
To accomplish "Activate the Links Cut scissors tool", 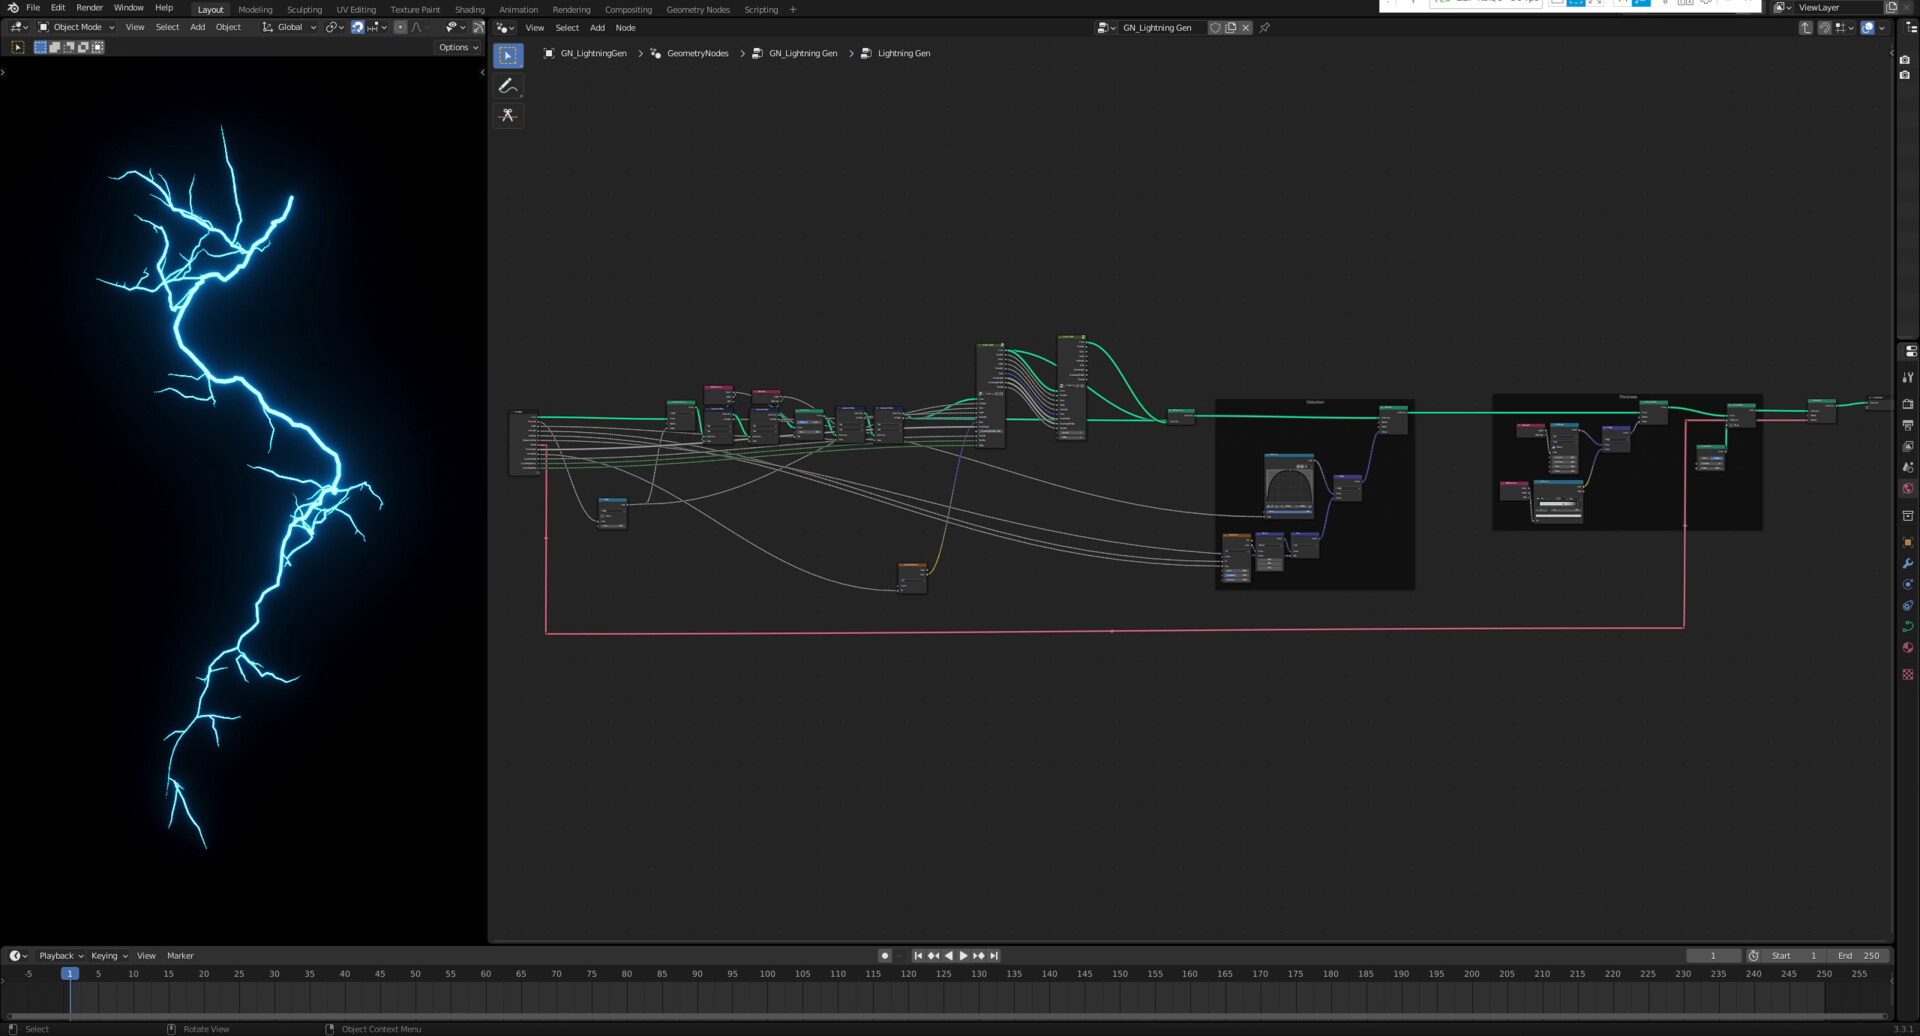I will pos(508,116).
